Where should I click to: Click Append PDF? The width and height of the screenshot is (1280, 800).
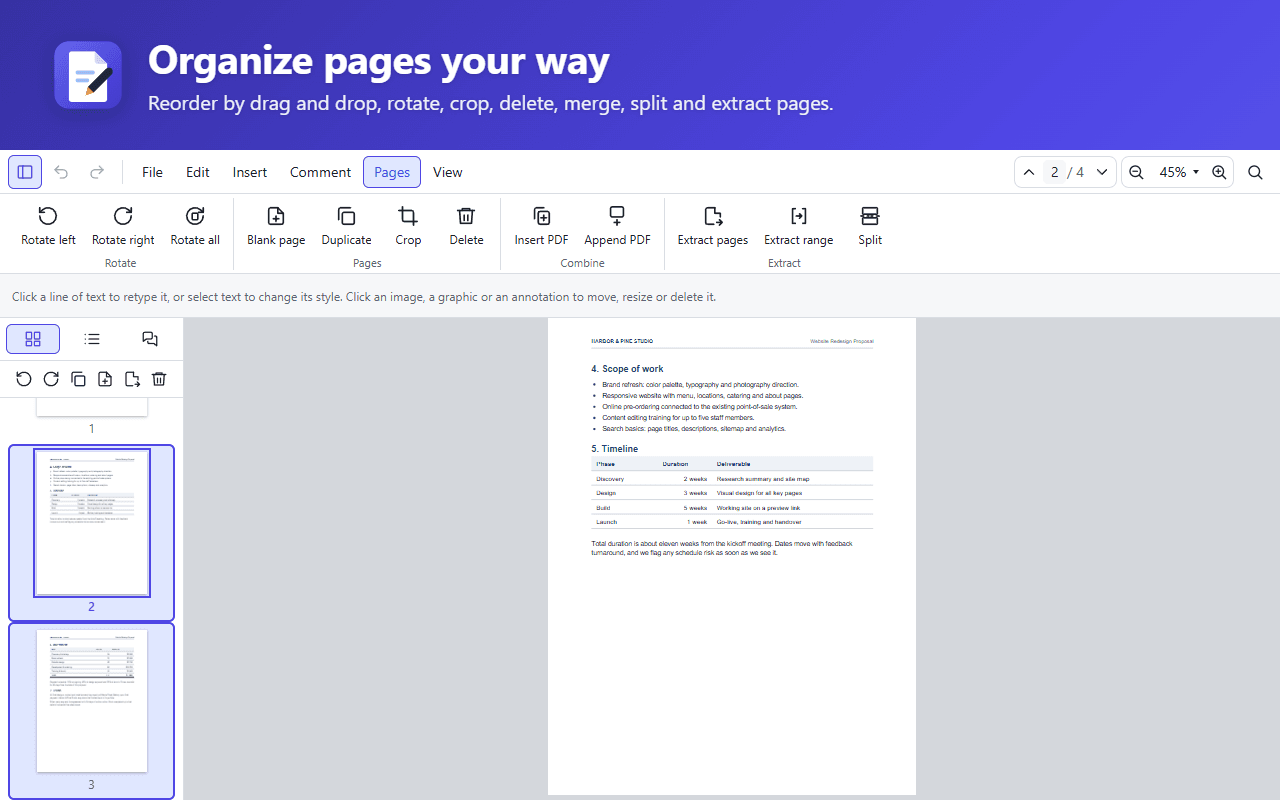pyautogui.click(x=617, y=226)
